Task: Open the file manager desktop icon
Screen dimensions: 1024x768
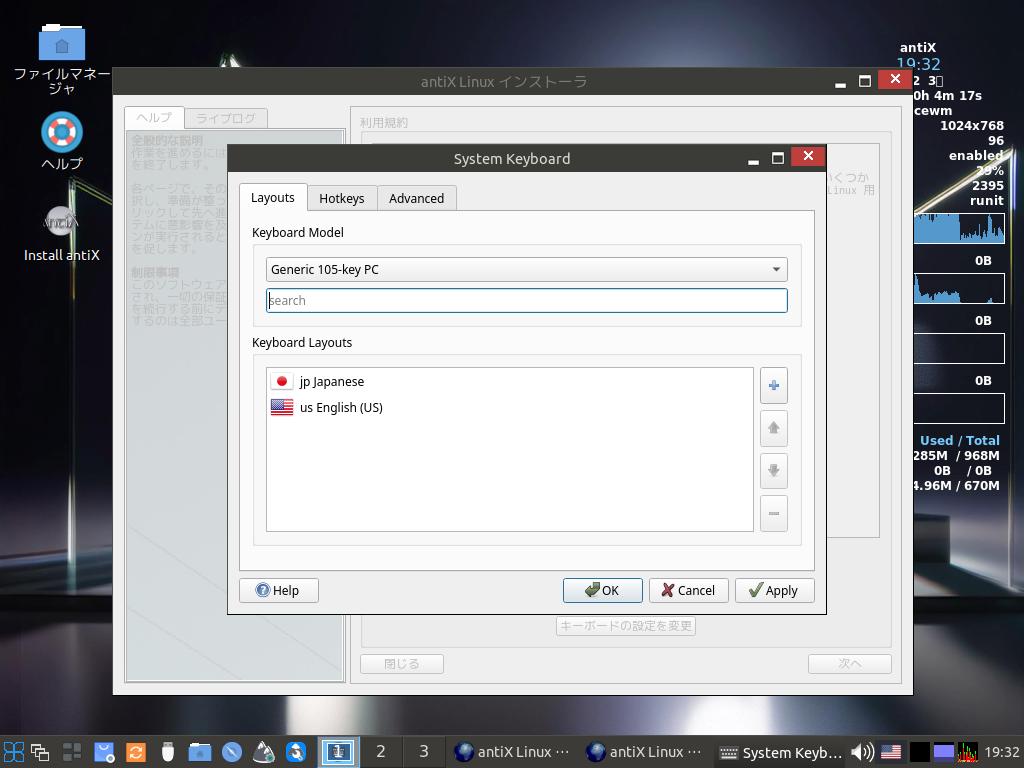Action: click(x=62, y=45)
